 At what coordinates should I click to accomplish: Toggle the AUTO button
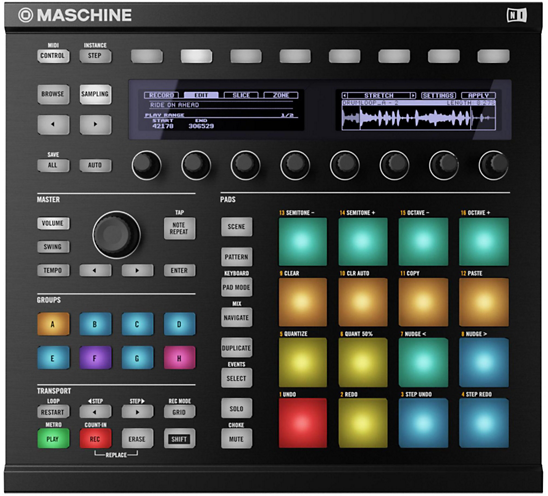tap(95, 165)
